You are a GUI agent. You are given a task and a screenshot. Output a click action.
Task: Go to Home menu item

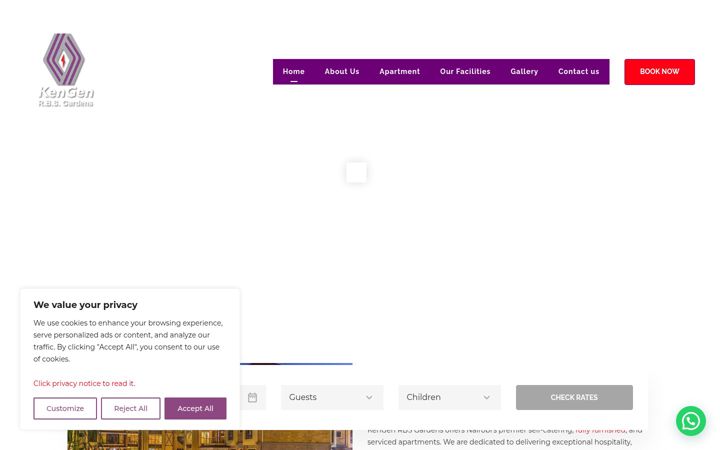click(x=293, y=72)
